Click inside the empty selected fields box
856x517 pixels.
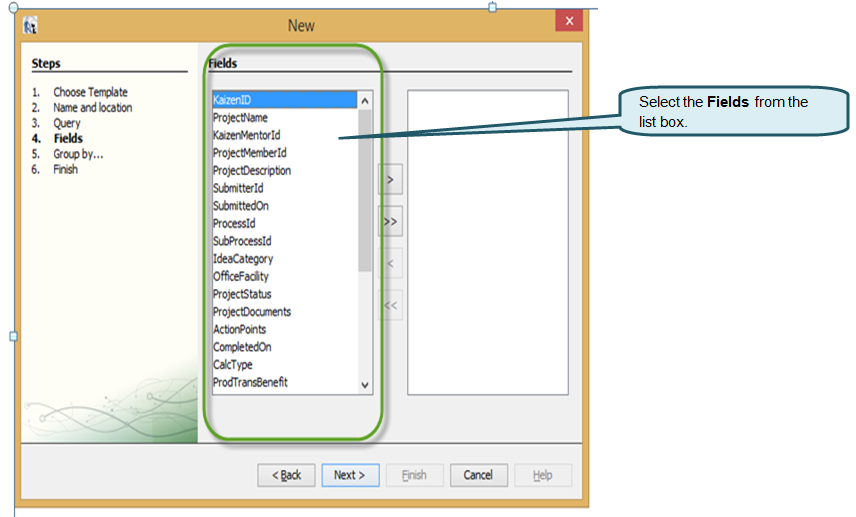(x=488, y=242)
